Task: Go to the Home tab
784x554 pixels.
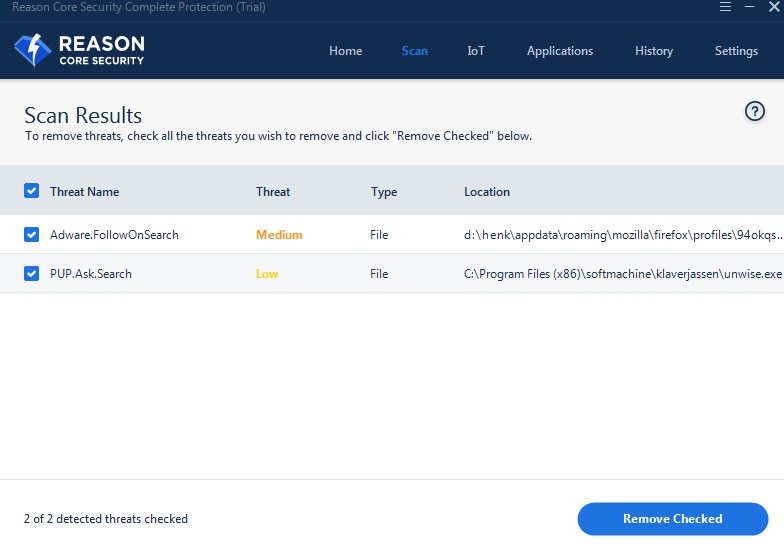Action: point(346,51)
